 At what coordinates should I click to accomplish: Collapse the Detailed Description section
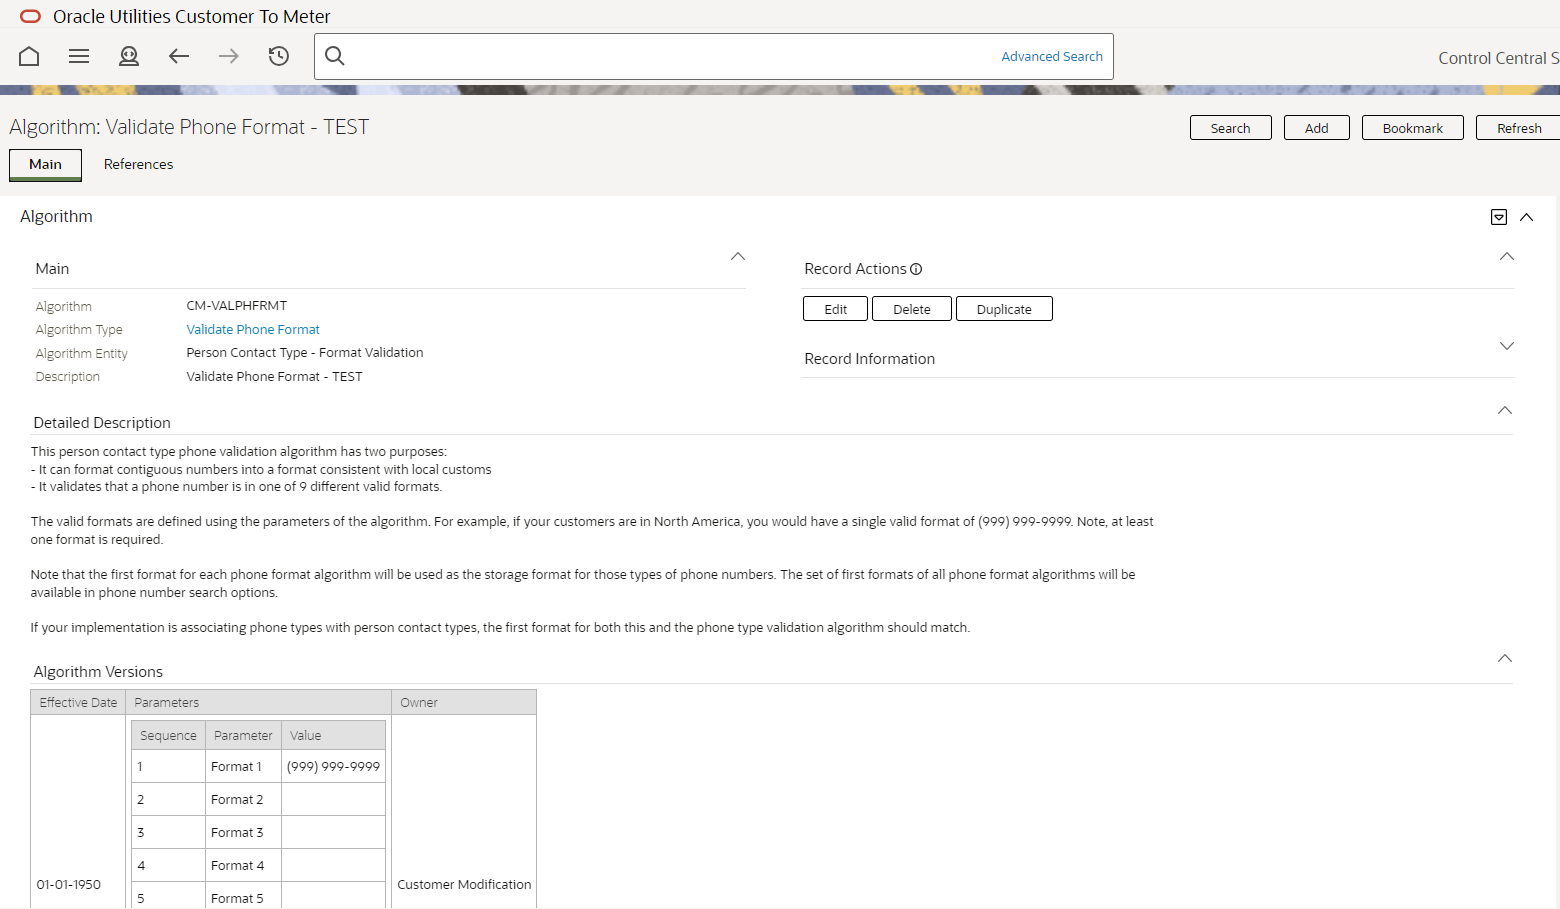(1505, 409)
